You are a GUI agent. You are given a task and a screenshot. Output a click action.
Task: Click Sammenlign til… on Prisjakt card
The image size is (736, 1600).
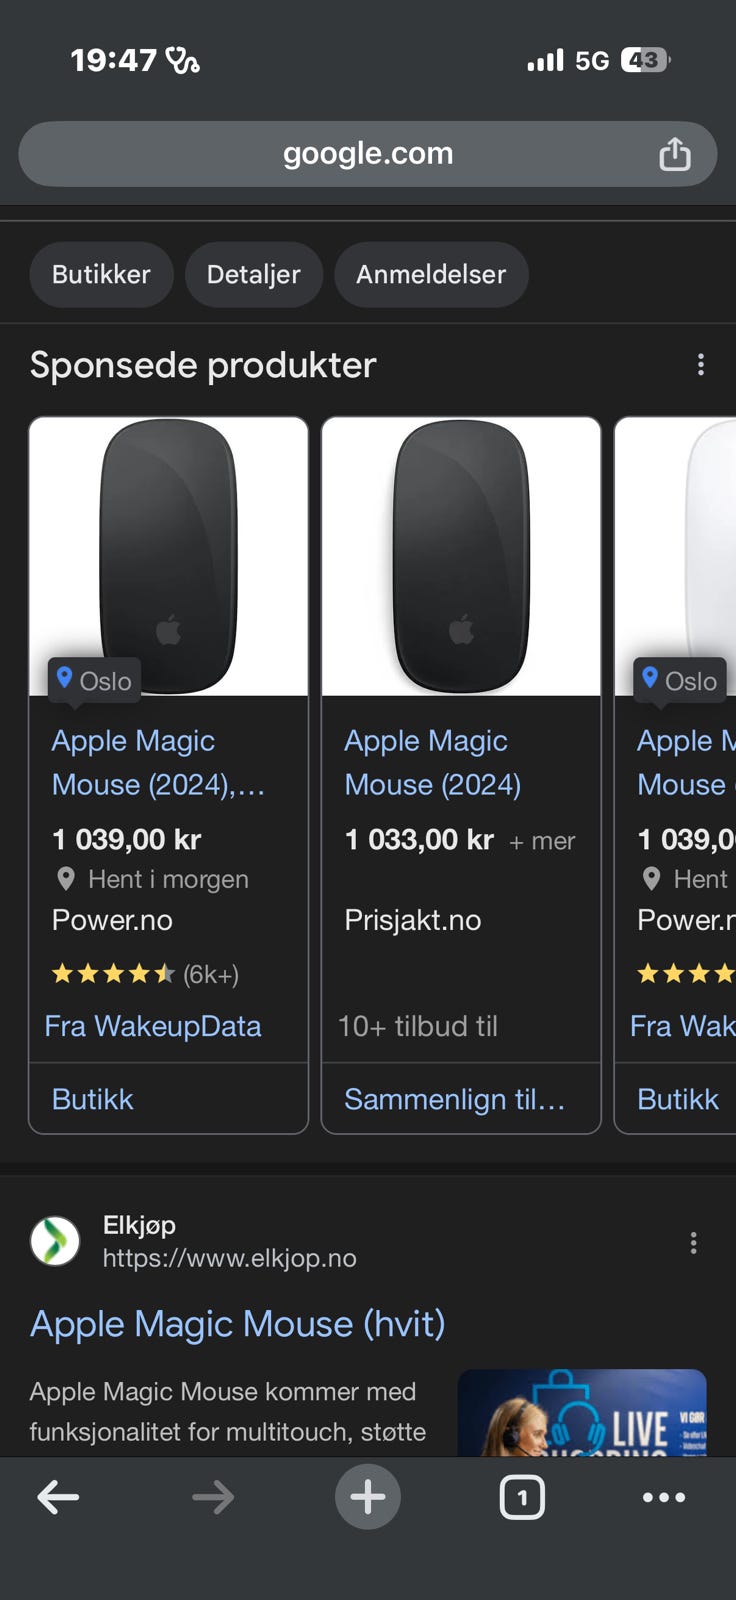(455, 1099)
